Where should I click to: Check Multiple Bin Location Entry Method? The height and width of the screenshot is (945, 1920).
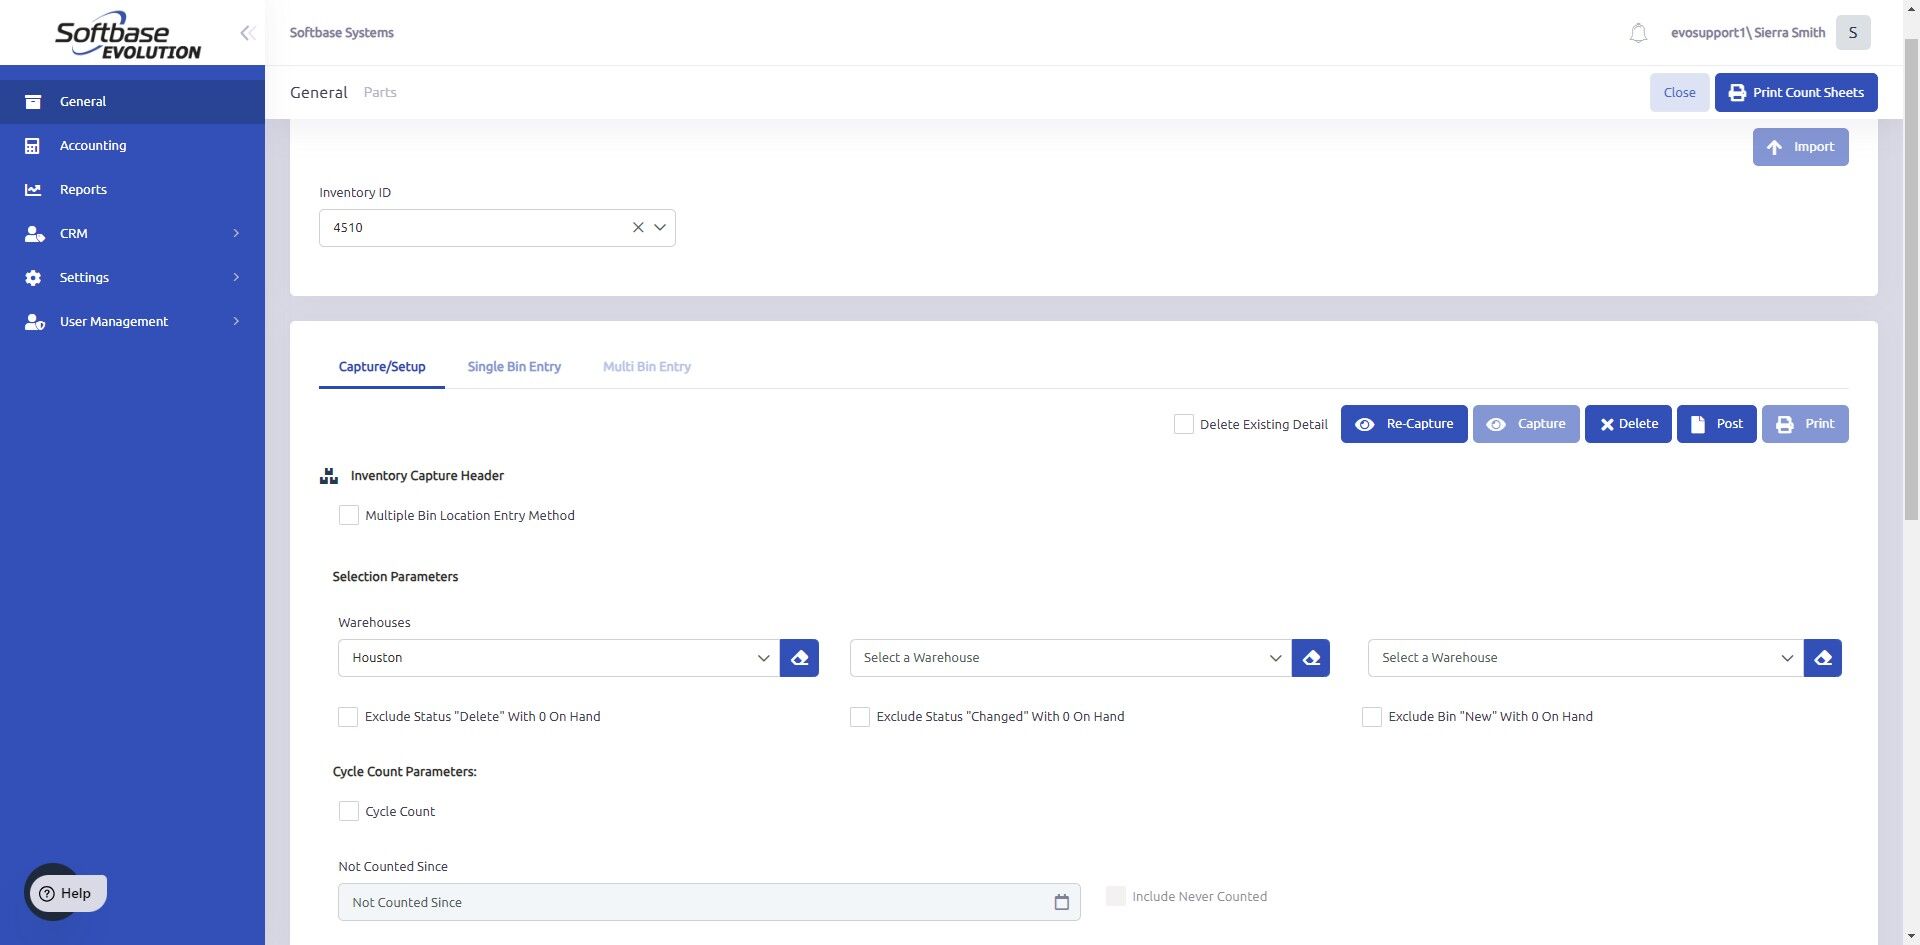pyautogui.click(x=349, y=516)
